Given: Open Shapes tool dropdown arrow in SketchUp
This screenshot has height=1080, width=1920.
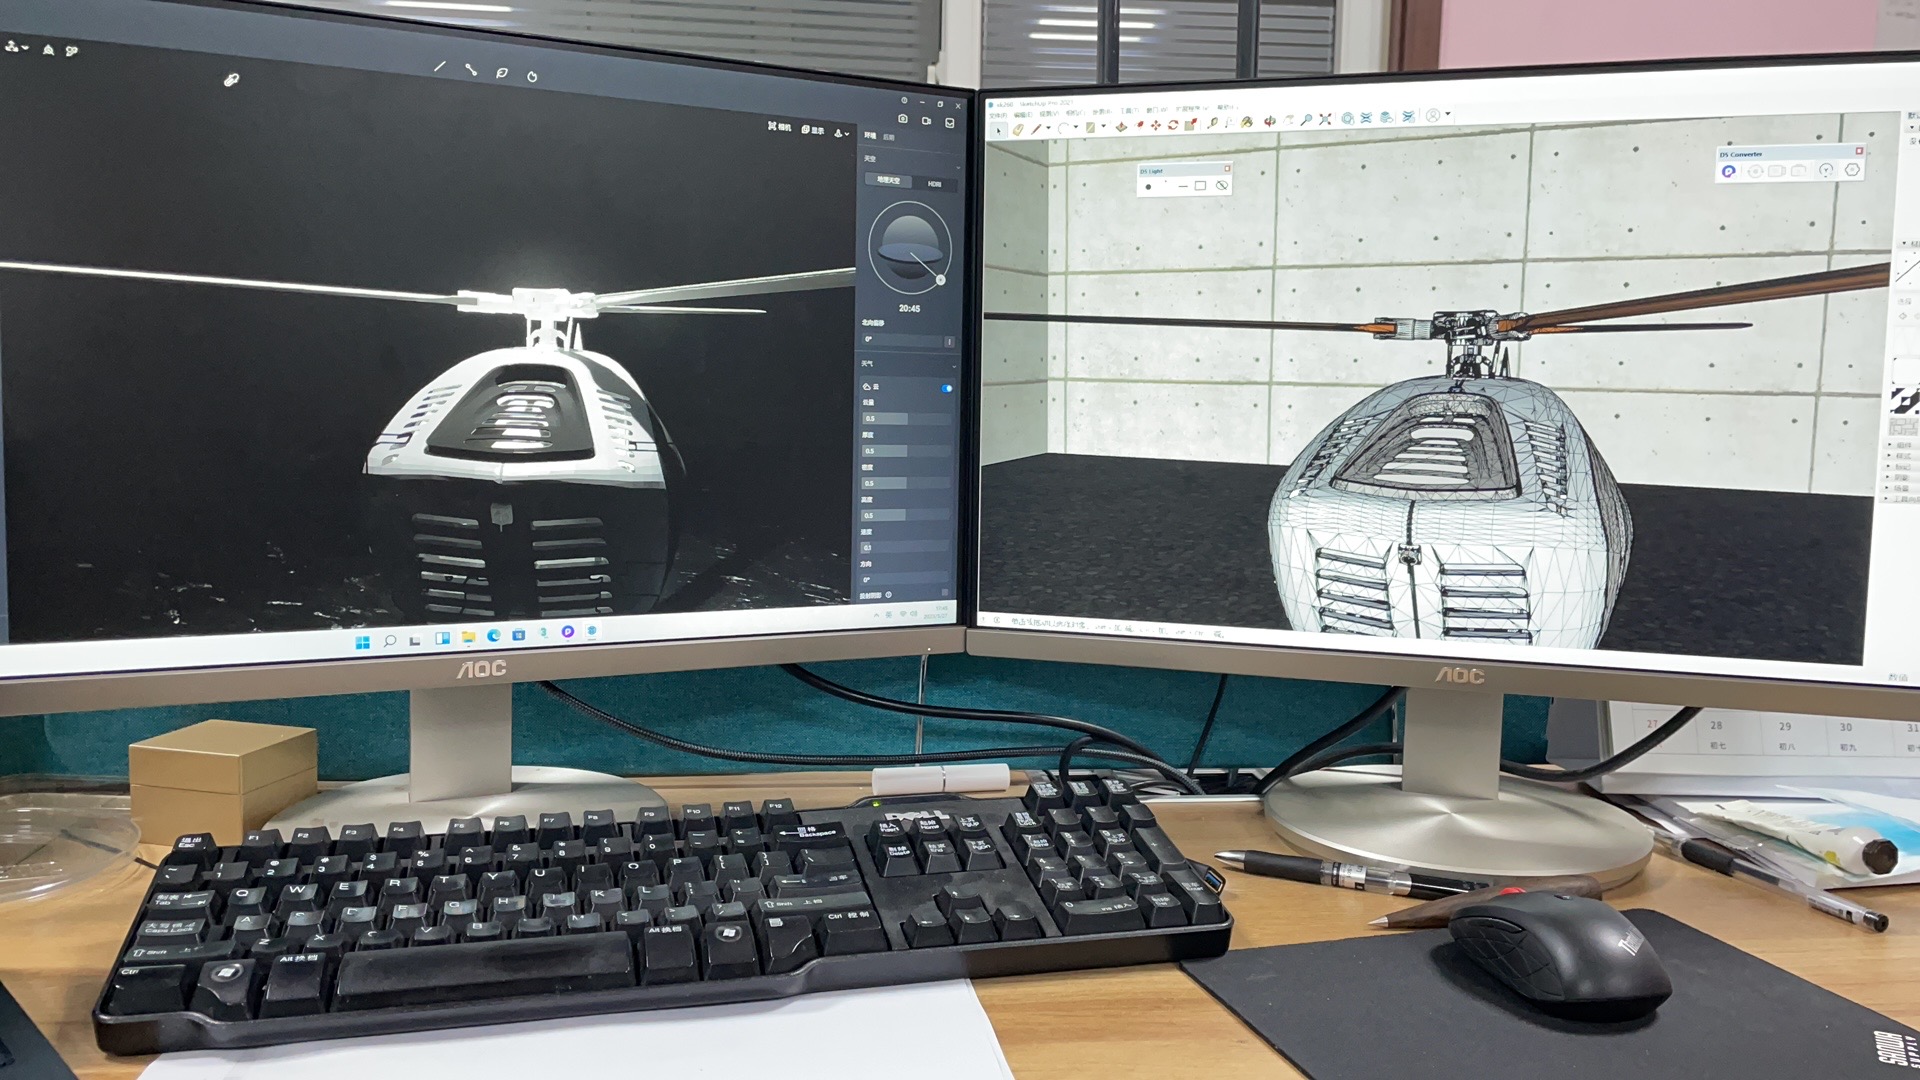Looking at the screenshot, I should [1103, 126].
